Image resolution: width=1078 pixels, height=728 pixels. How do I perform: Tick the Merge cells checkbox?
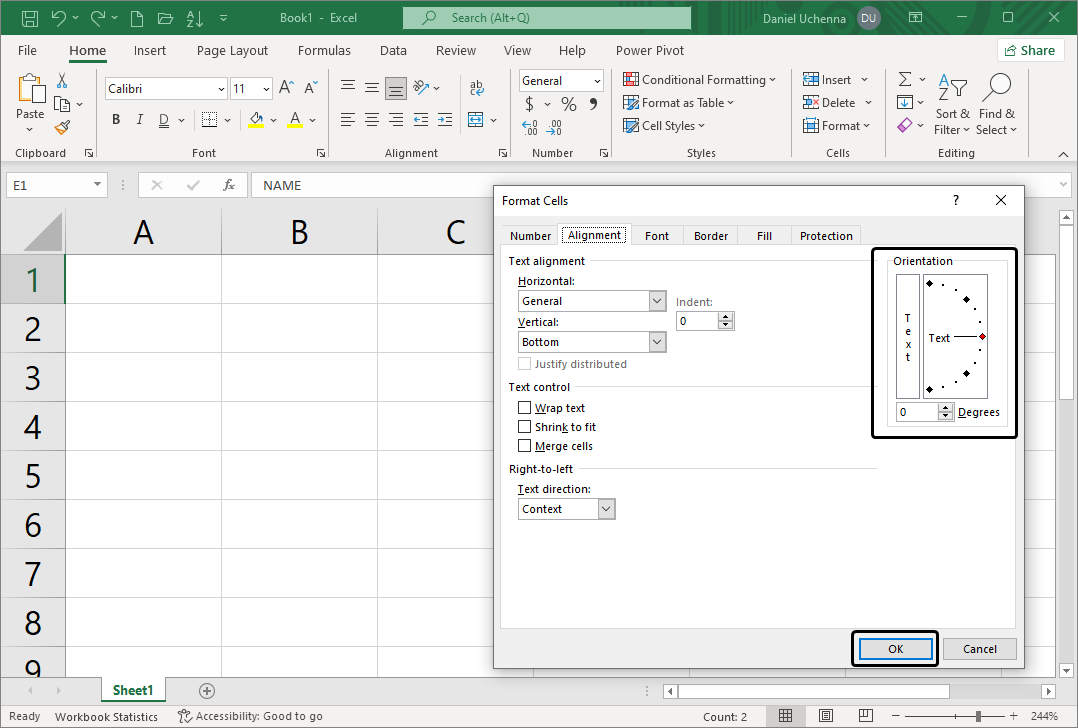point(525,446)
